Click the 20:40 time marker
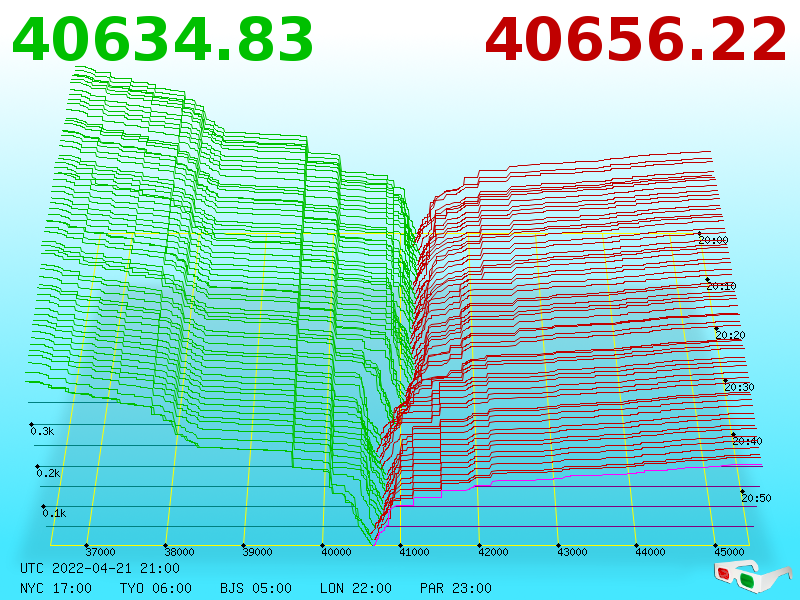This screenshot has width=800, height=600. [x=747, y=441]
